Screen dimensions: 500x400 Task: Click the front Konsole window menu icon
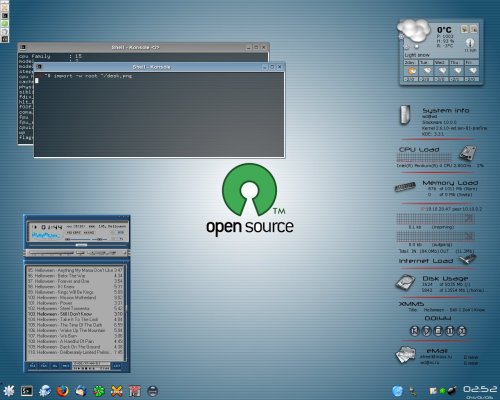(39, 67)
